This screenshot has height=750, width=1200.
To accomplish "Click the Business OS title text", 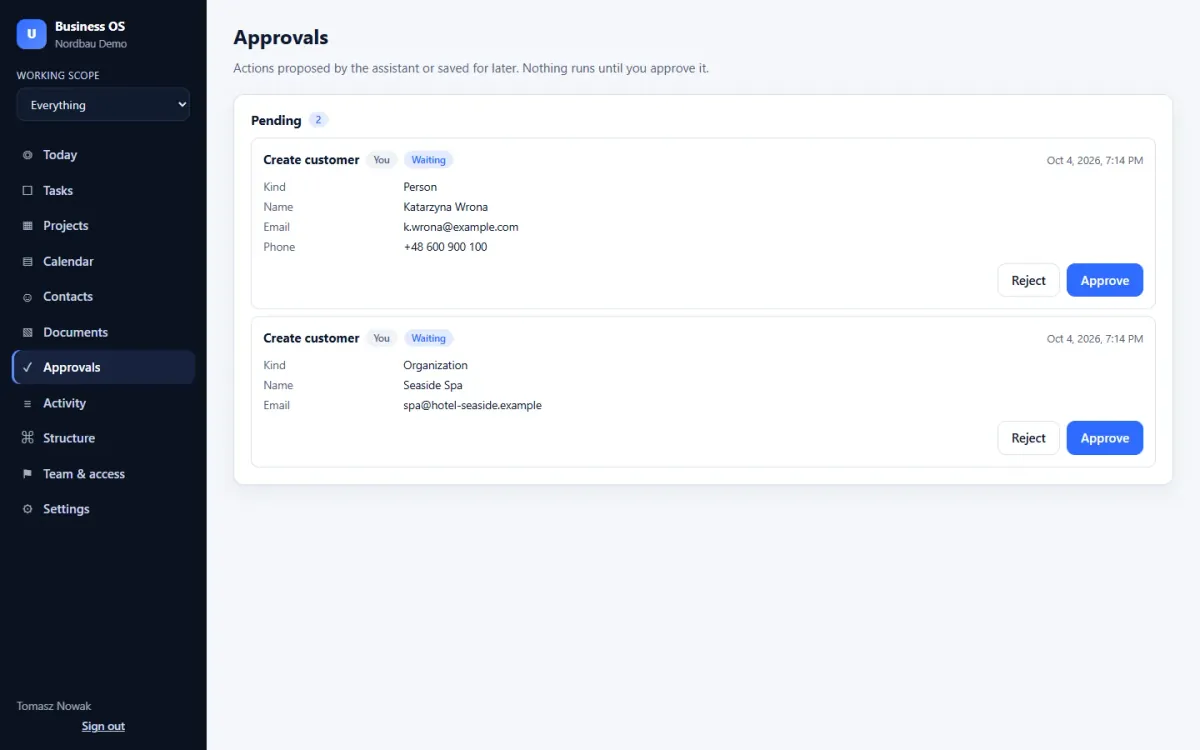I will (90, 27).
